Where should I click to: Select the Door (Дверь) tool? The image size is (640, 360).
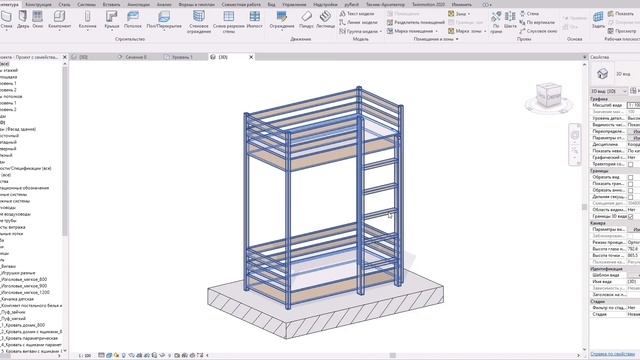point(23,19)
